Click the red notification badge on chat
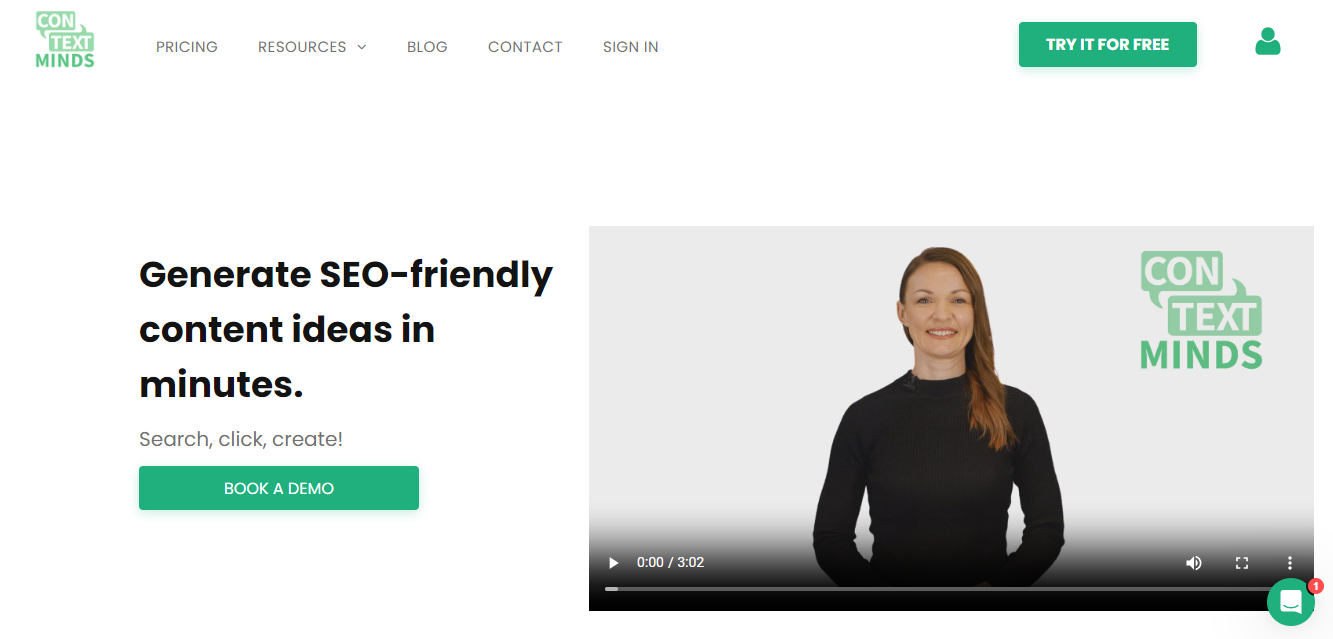Viewport: 1333px width, 639px height. (x=1316, y=586)
